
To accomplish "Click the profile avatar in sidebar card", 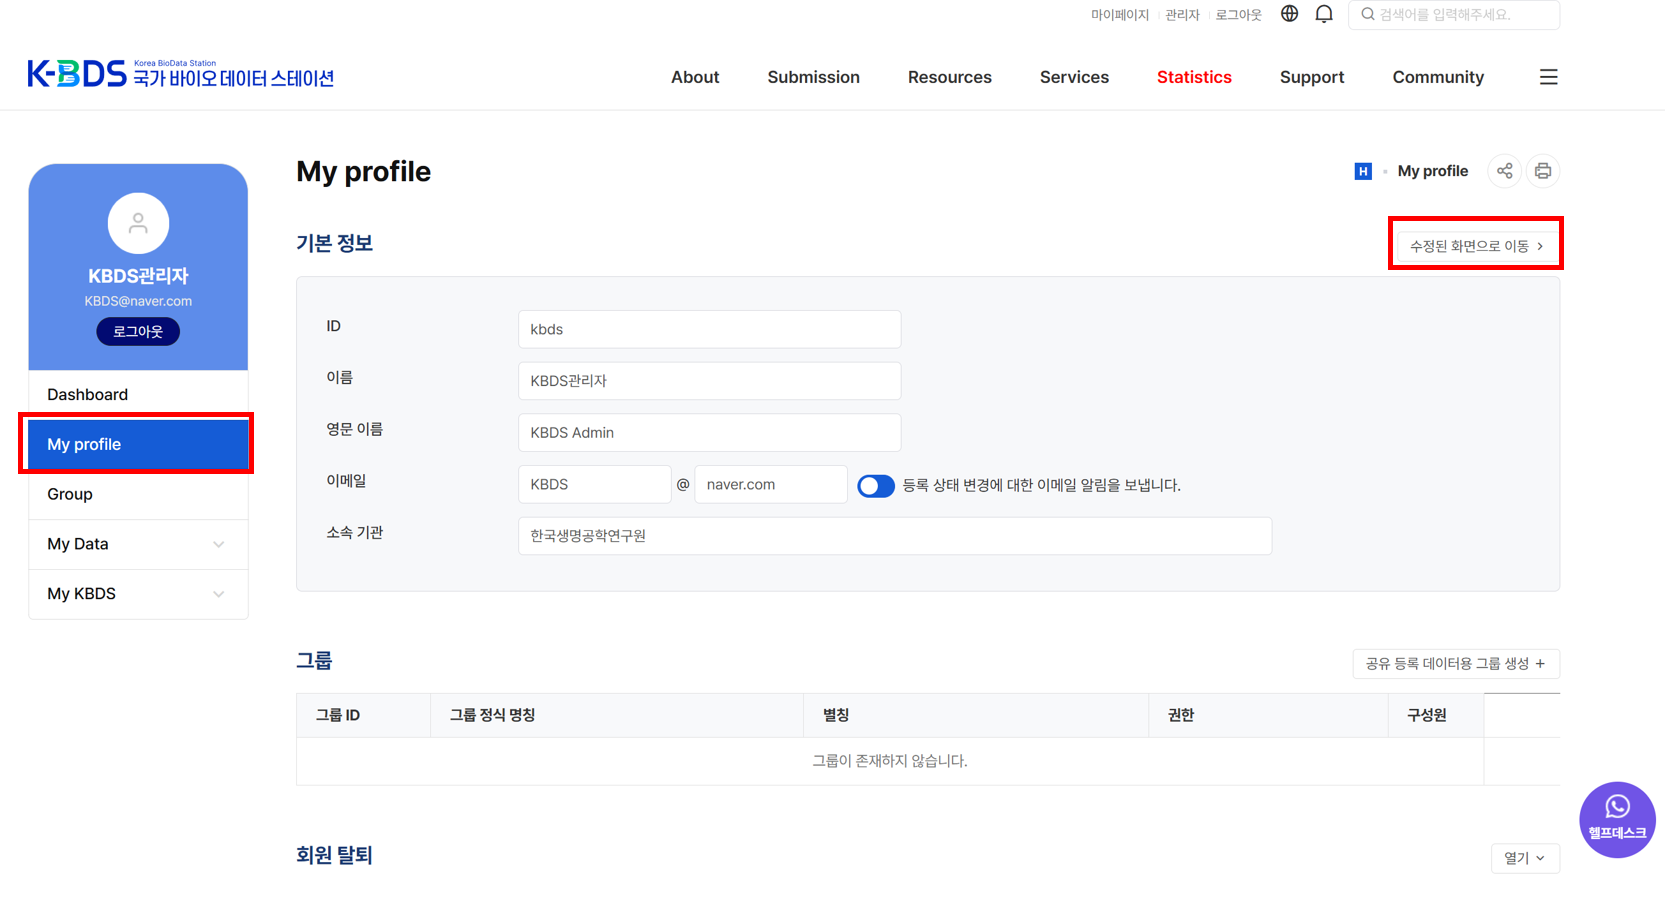I will tap(137, 223).
